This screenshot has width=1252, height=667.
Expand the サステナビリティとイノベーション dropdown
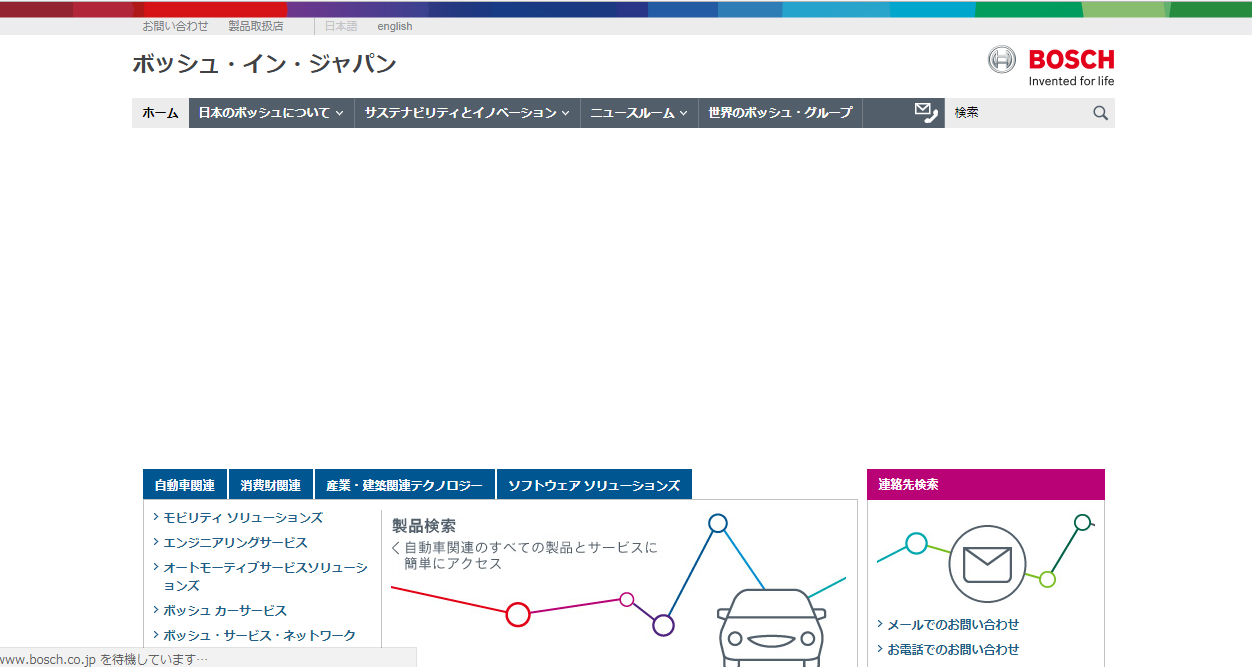point(467,113)
